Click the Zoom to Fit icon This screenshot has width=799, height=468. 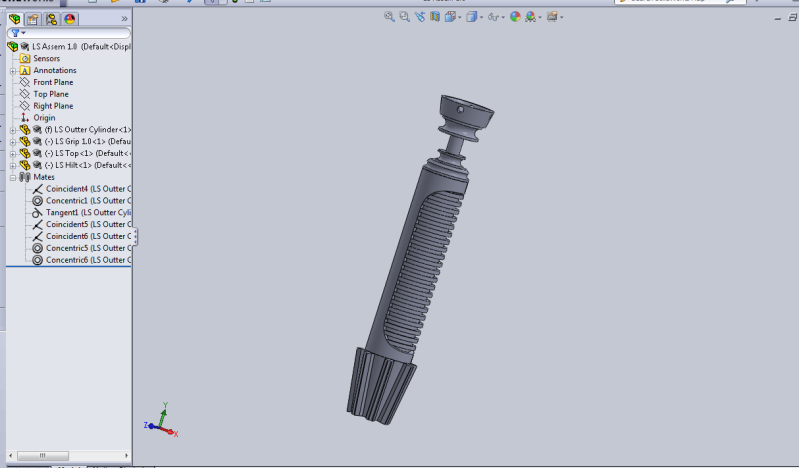coord(389,17)
